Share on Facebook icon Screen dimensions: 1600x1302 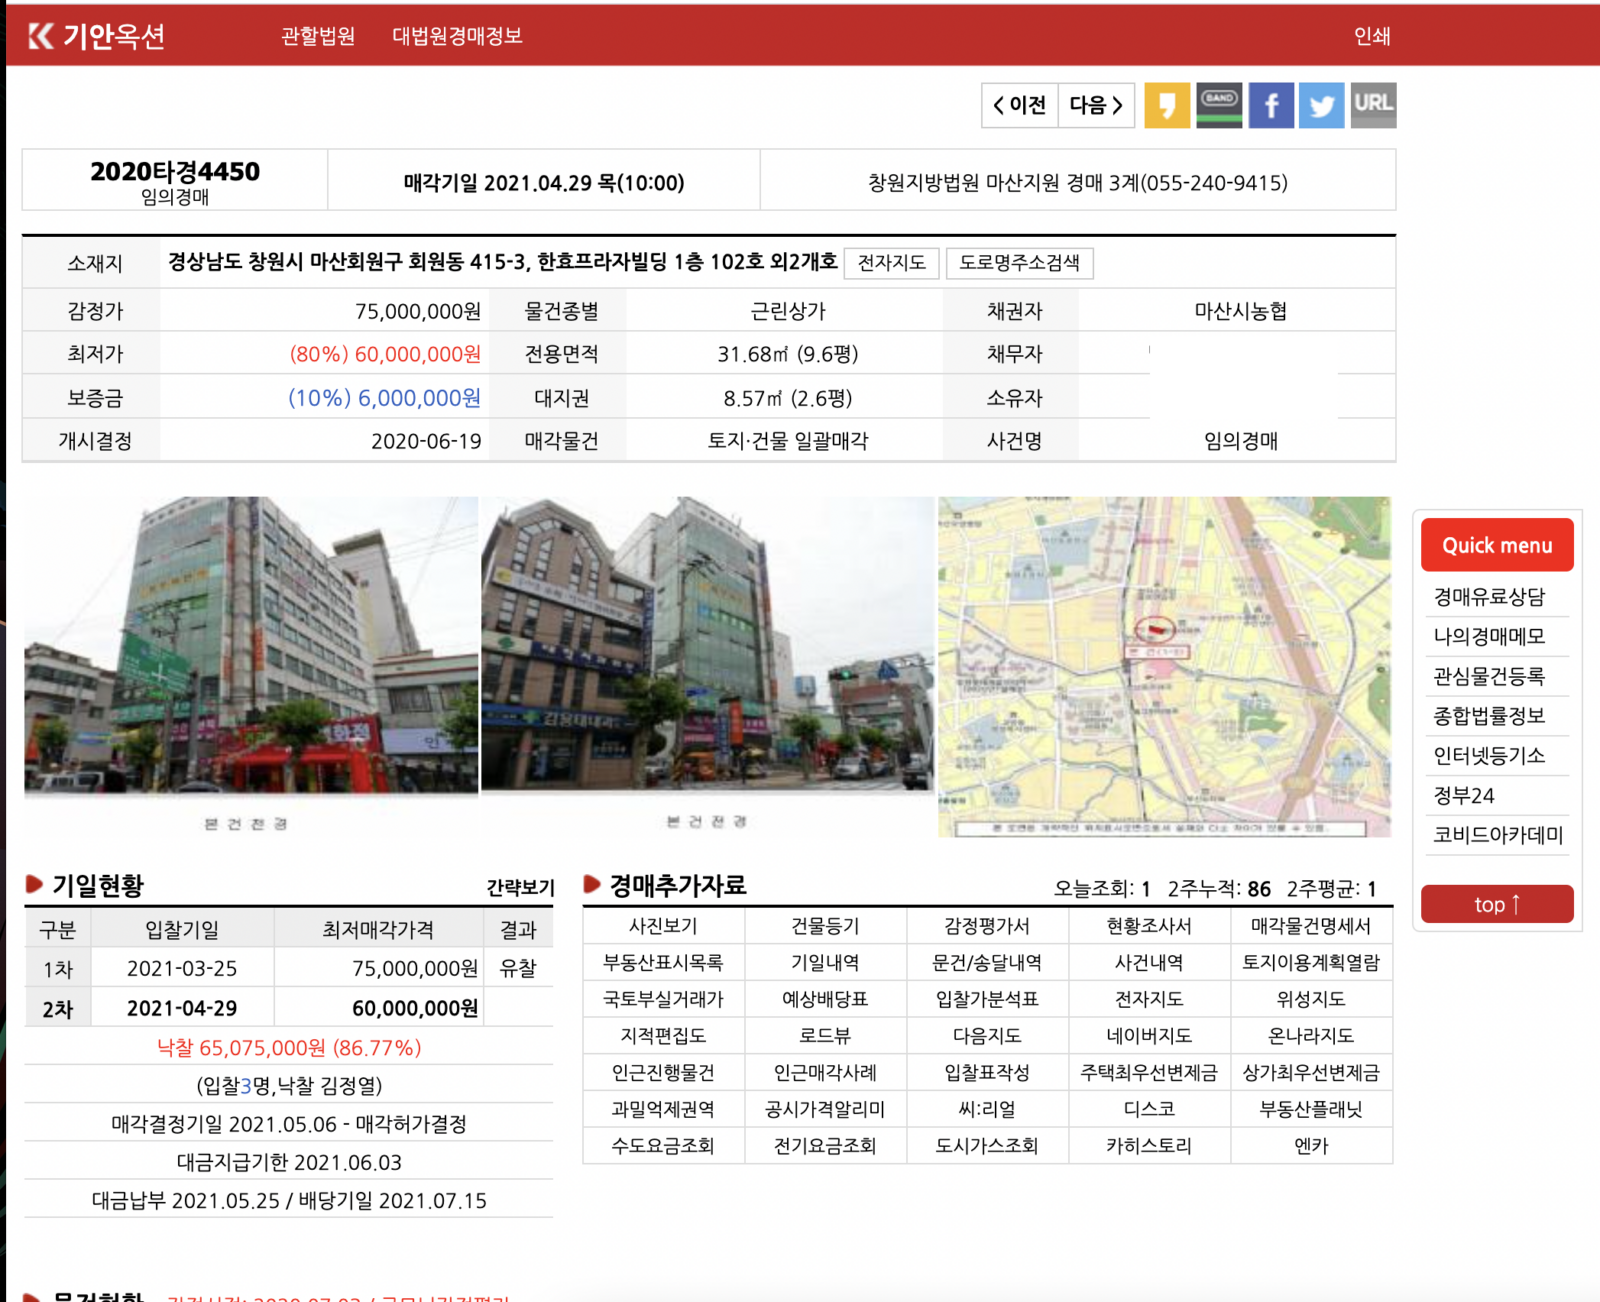click(1271, 105)
